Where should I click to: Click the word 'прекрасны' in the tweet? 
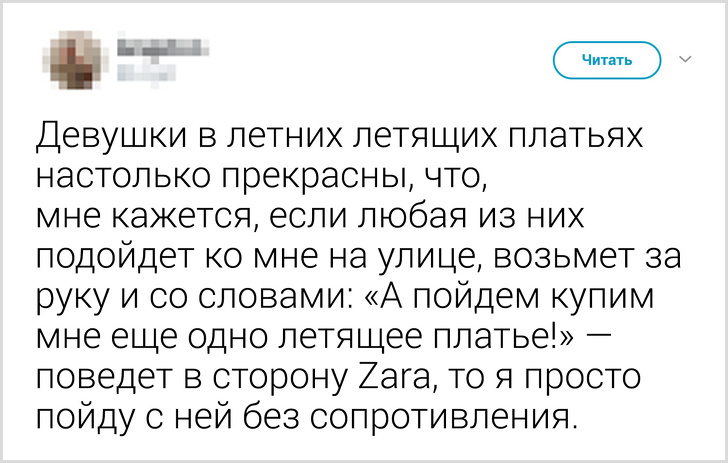coord(320,176)
